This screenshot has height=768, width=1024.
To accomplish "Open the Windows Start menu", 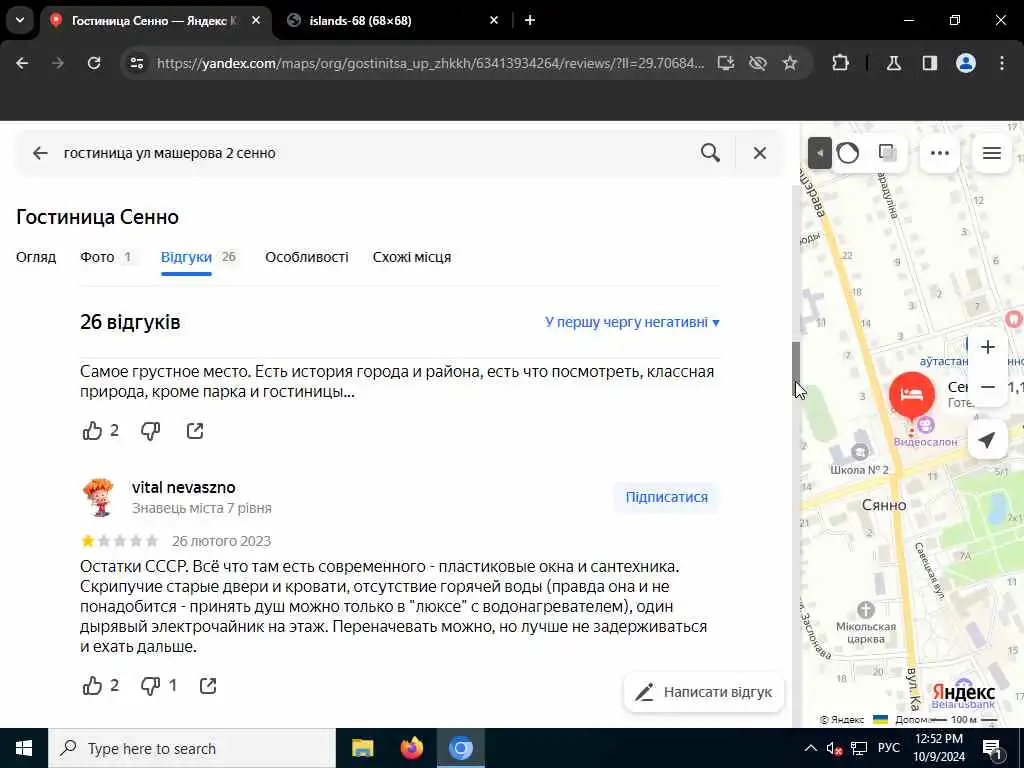I will click(24, 748).
